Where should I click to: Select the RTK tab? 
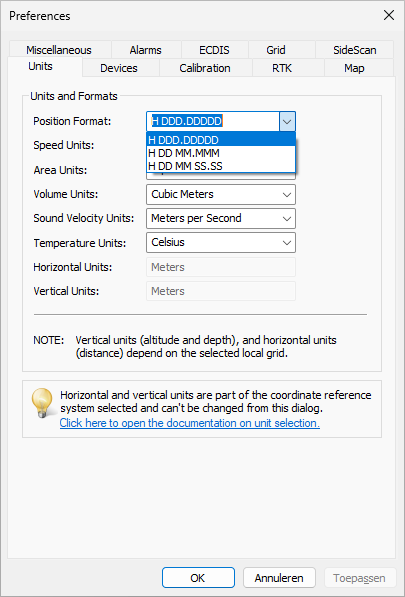pos(282,68)
